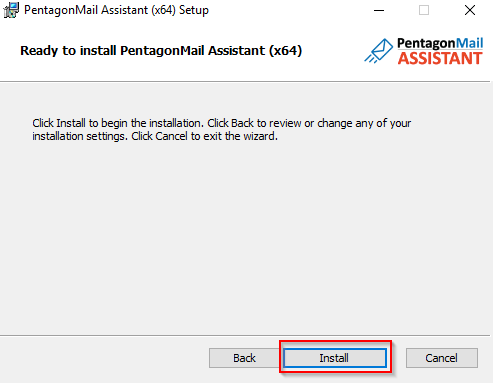The image size is (493, 383).
Task: Close the setup wizard with the X icon
Action: click(470, 10)
